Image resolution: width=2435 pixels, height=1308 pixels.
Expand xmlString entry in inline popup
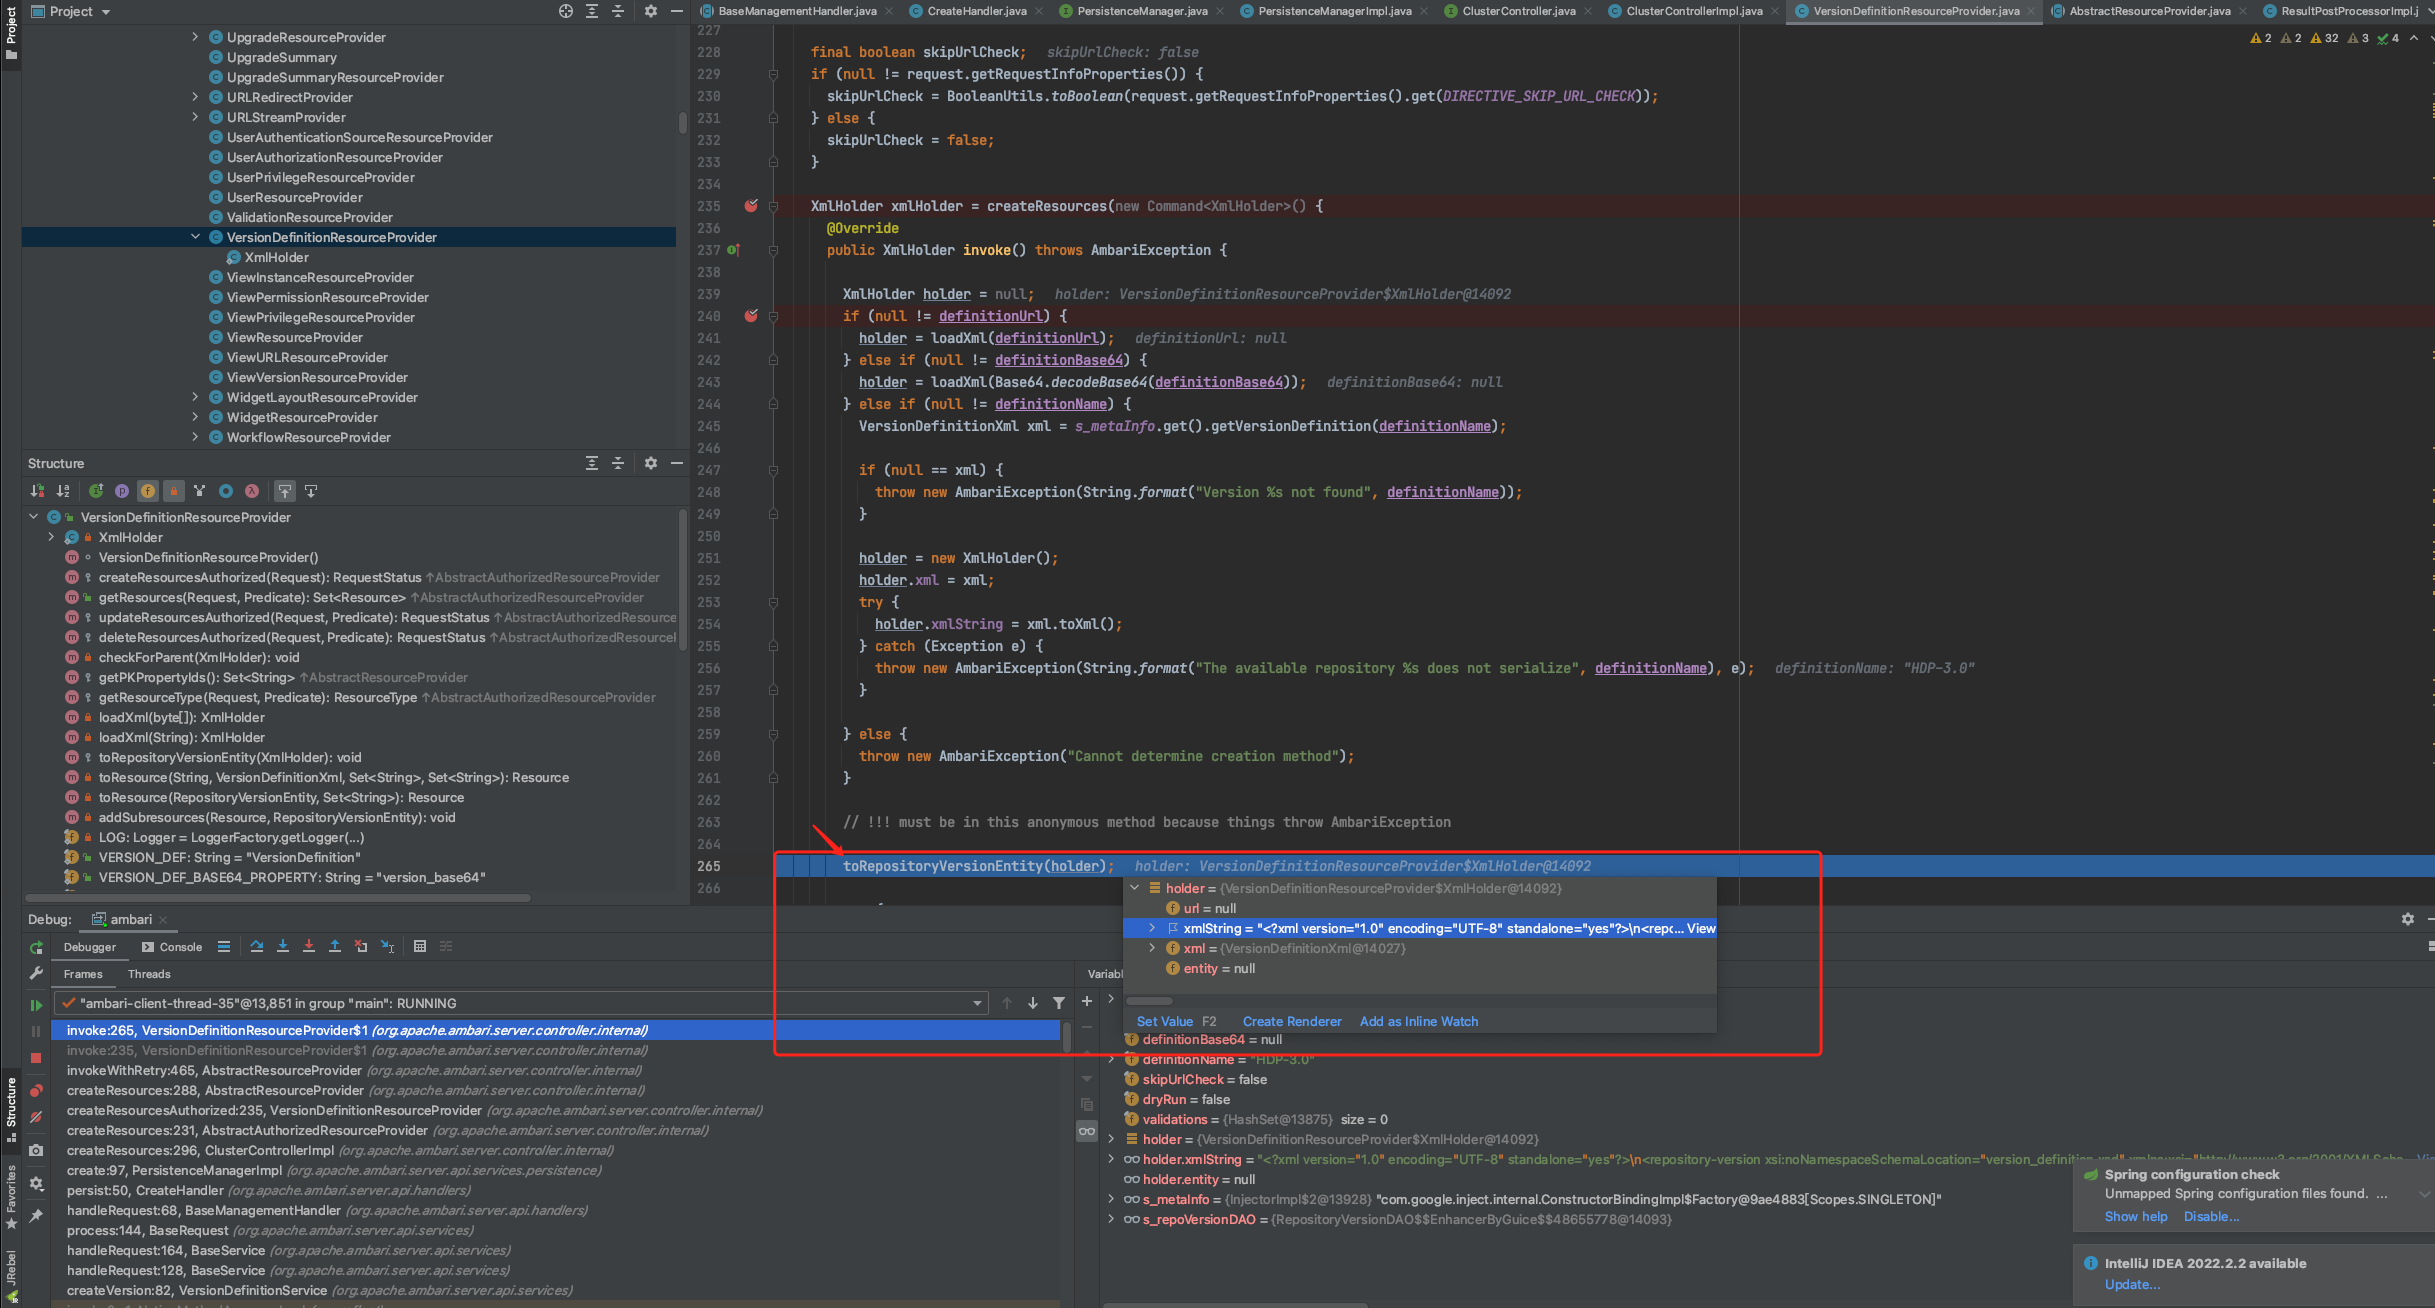(x=1152, y=928)
